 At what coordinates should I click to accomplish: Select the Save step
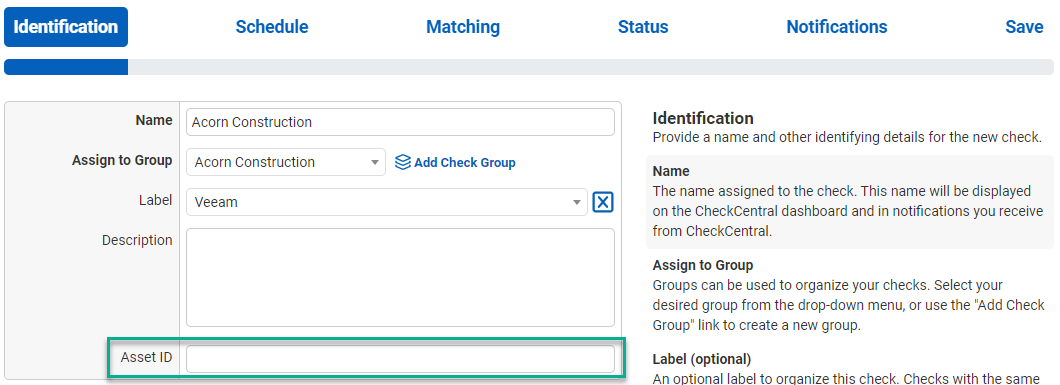[x=1024, y=27]
